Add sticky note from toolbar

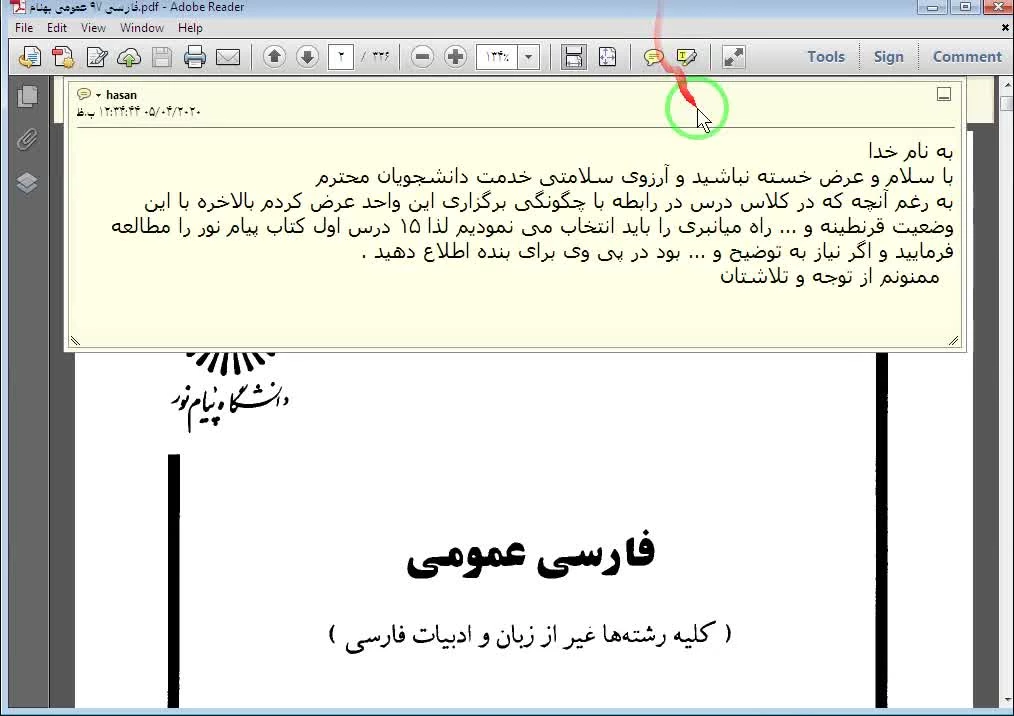[x=654, y=57]
